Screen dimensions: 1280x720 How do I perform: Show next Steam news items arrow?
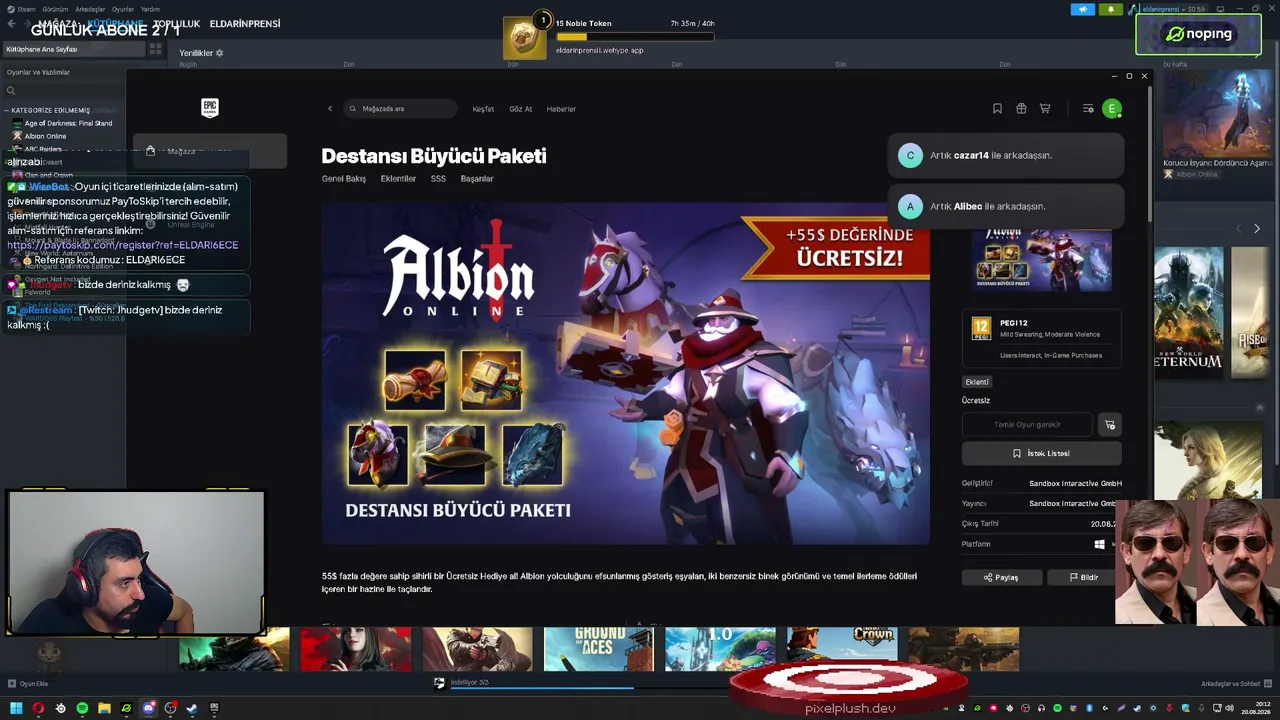(x=1257, y=229)
